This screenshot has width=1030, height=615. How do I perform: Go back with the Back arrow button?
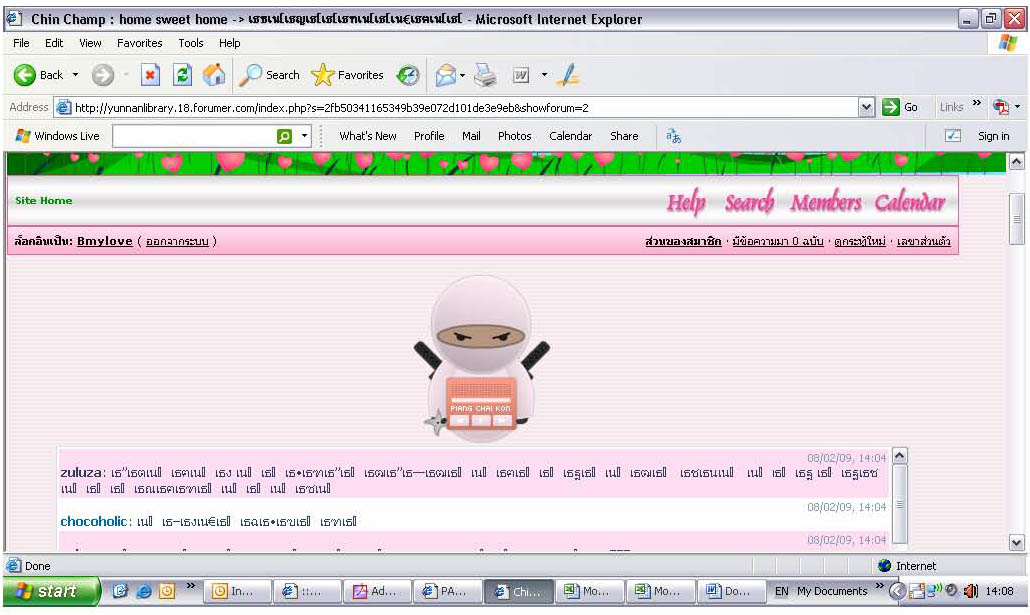point(38,75)
